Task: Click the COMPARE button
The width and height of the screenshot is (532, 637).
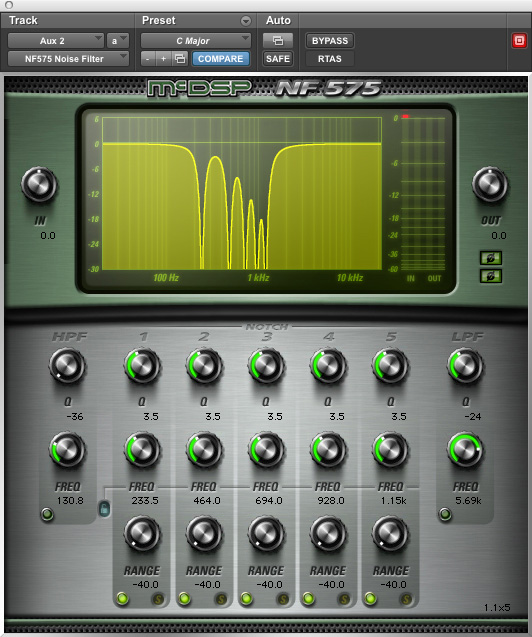Action: click(221, 59)
